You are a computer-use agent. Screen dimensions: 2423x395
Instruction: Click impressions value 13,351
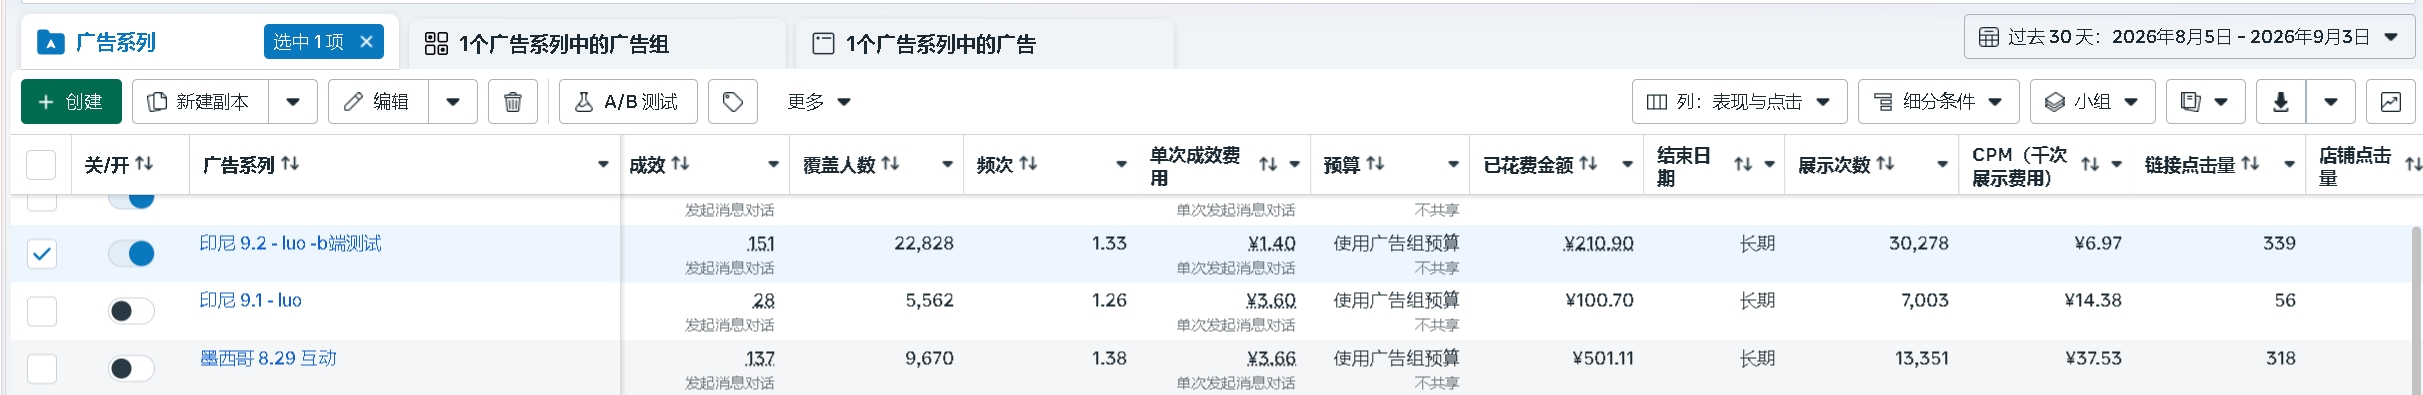(x=1922, y=358)
